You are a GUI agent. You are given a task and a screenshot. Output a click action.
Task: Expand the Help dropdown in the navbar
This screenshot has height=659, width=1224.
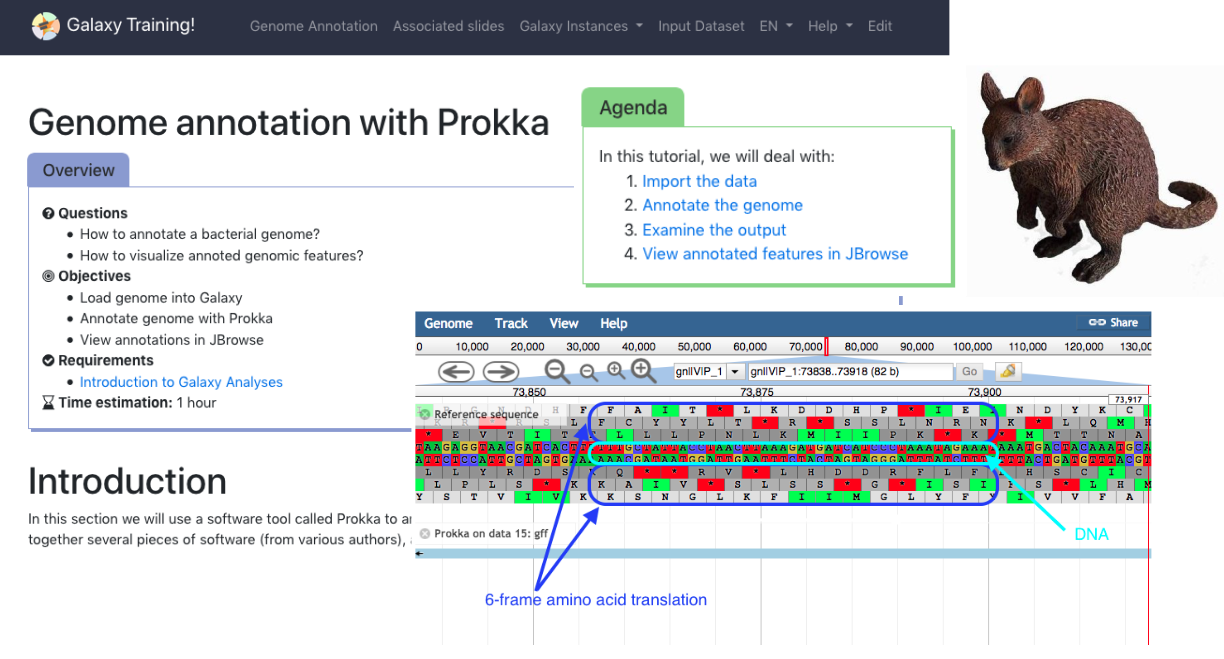[x=830, y=26]
